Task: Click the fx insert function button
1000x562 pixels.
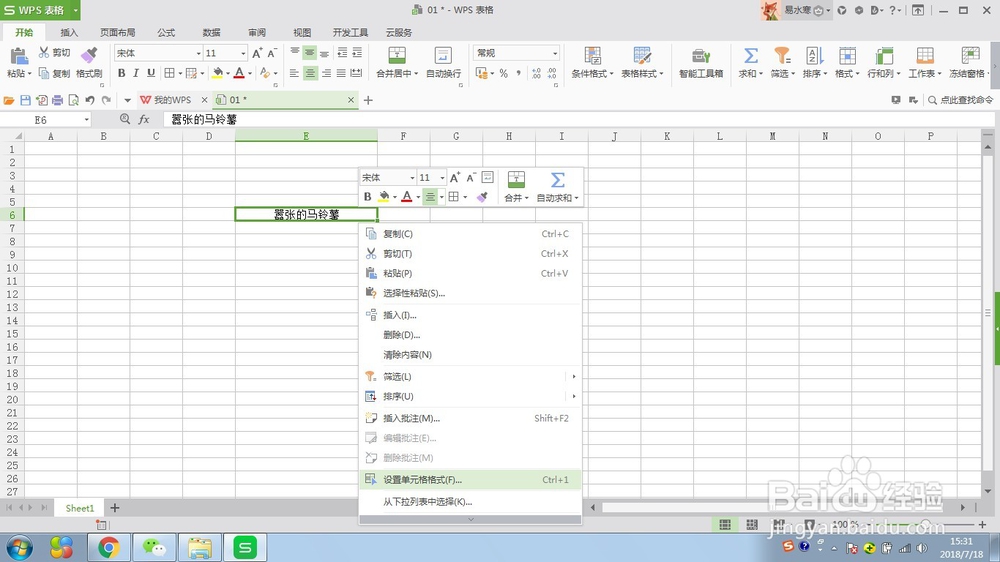Action: point(144,119)
